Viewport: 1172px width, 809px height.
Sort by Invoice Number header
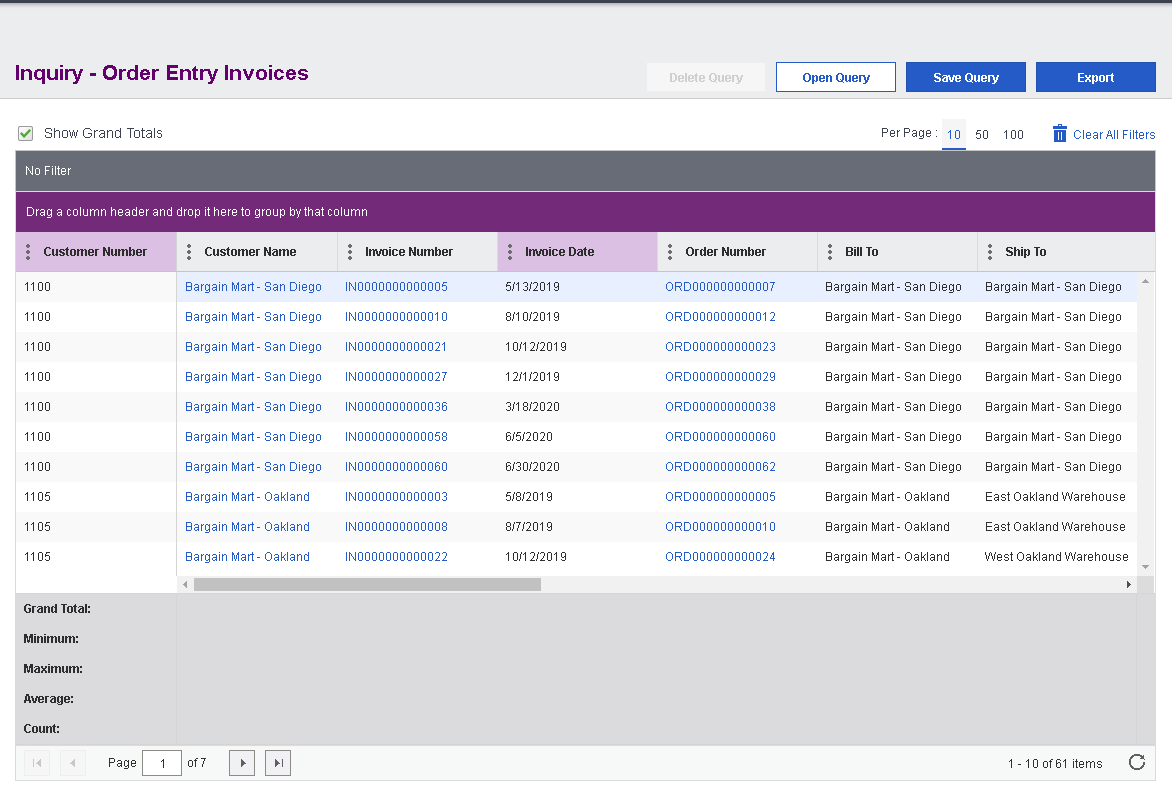[x=409, y=252]
